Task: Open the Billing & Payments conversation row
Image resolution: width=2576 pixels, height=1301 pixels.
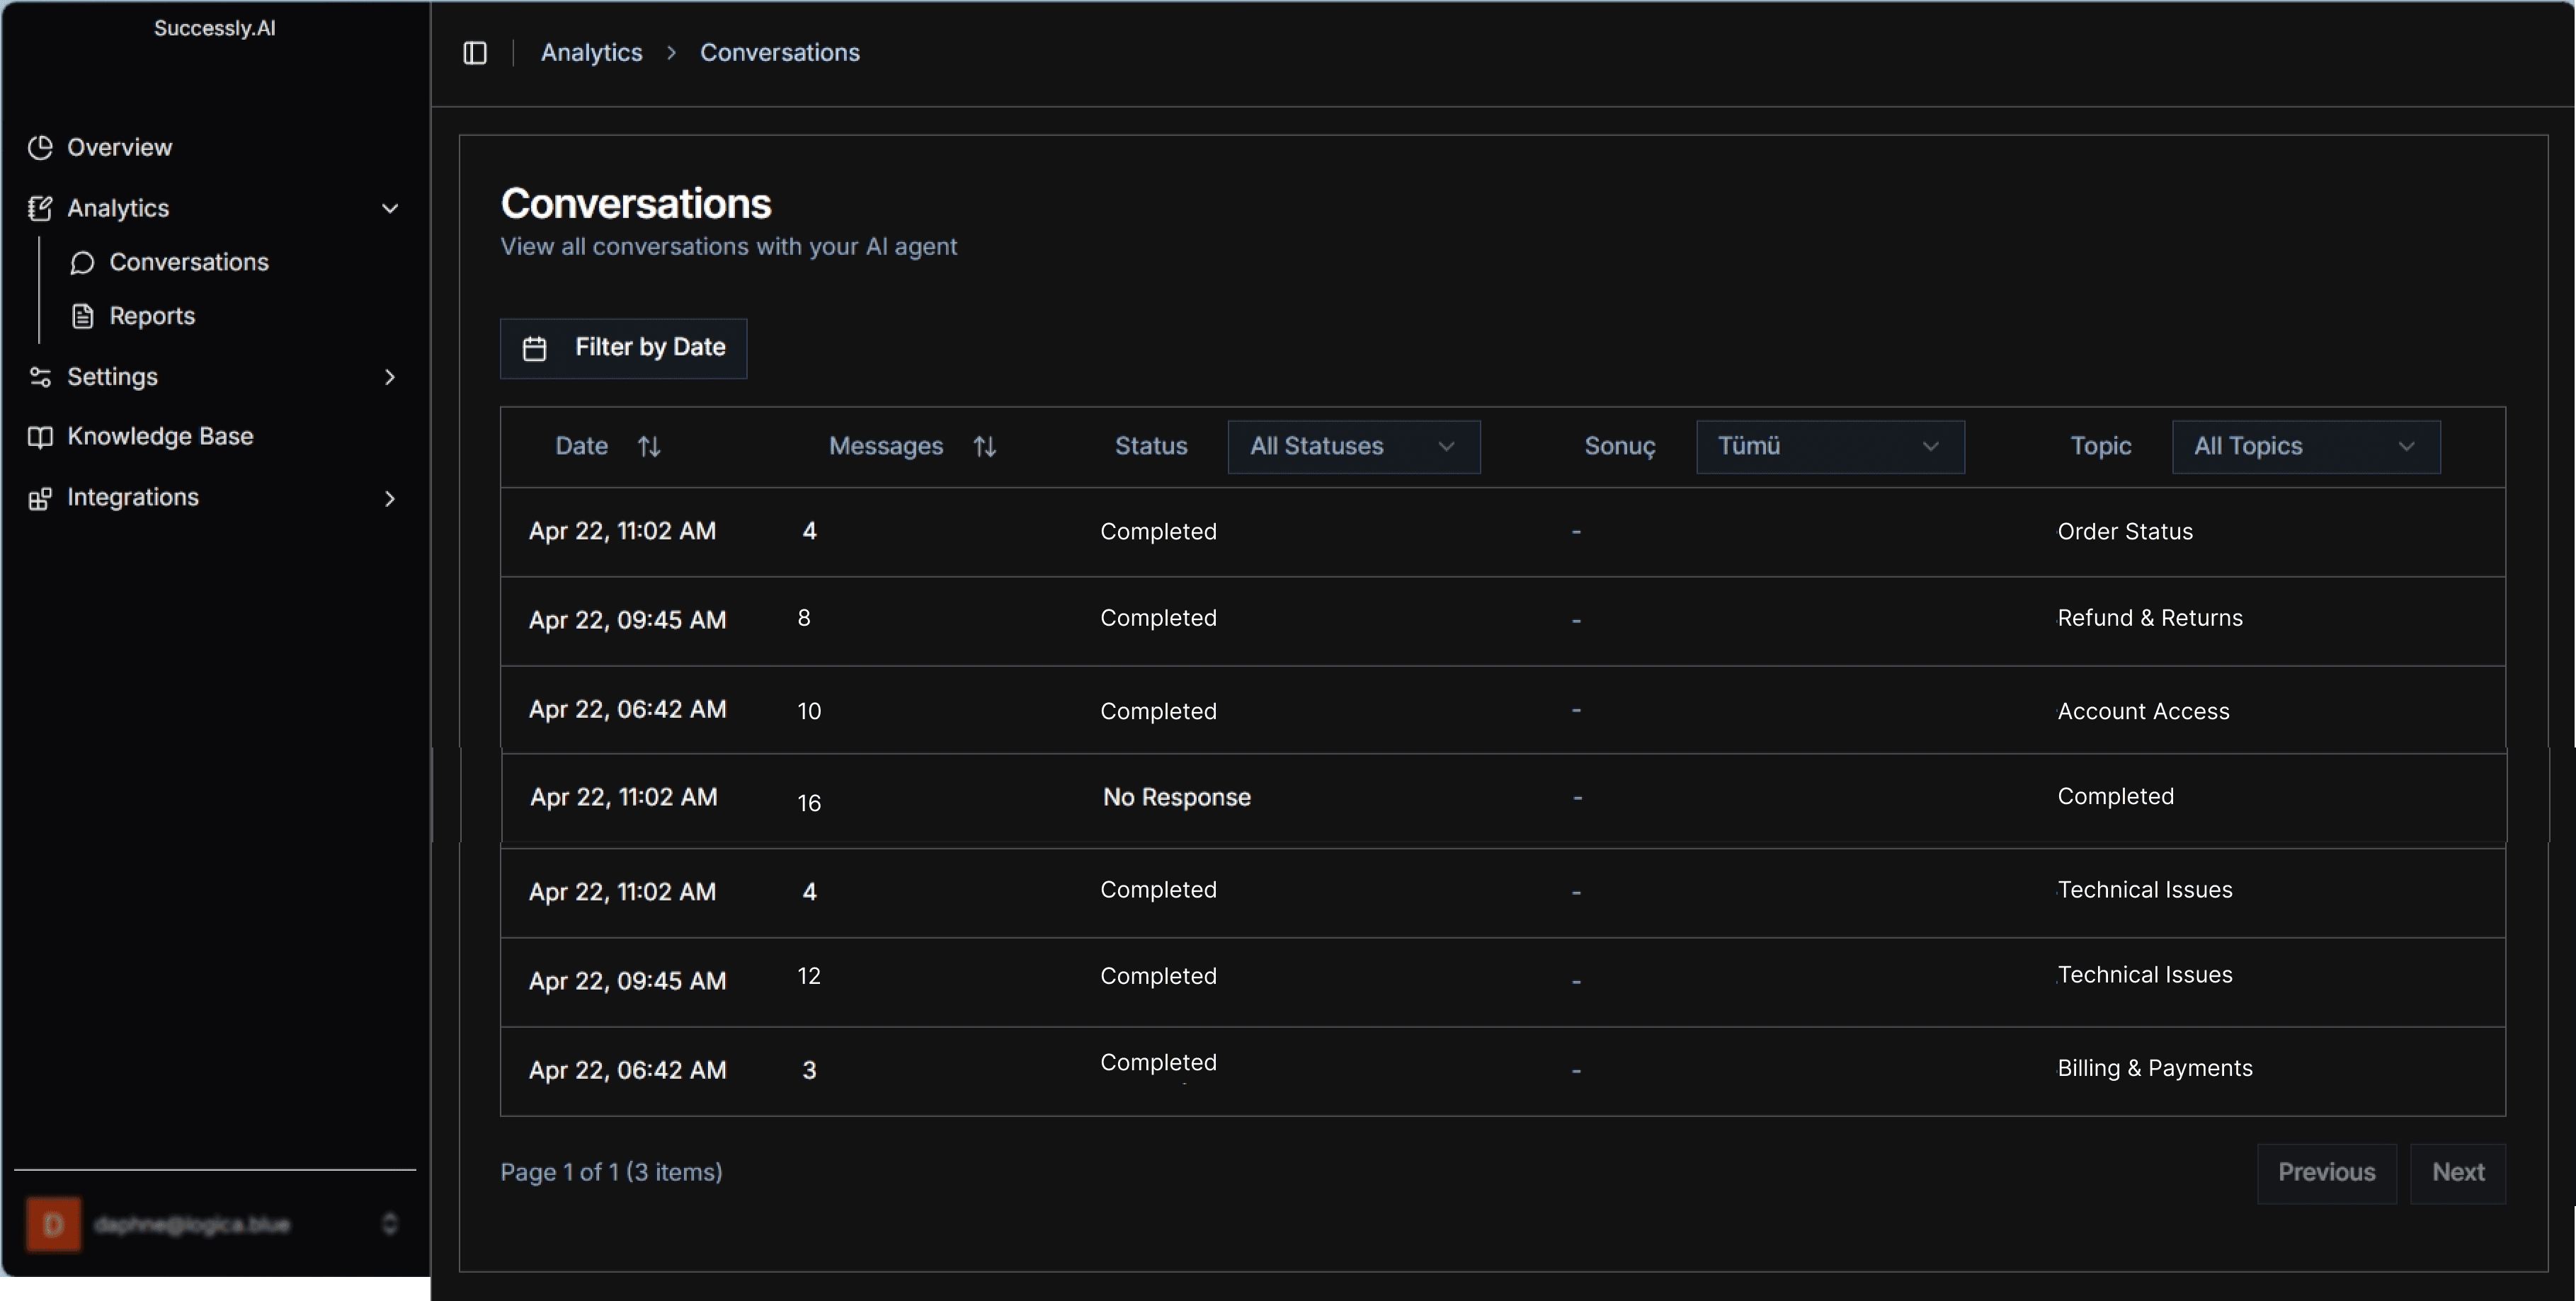Action: coord(1503,1071)
